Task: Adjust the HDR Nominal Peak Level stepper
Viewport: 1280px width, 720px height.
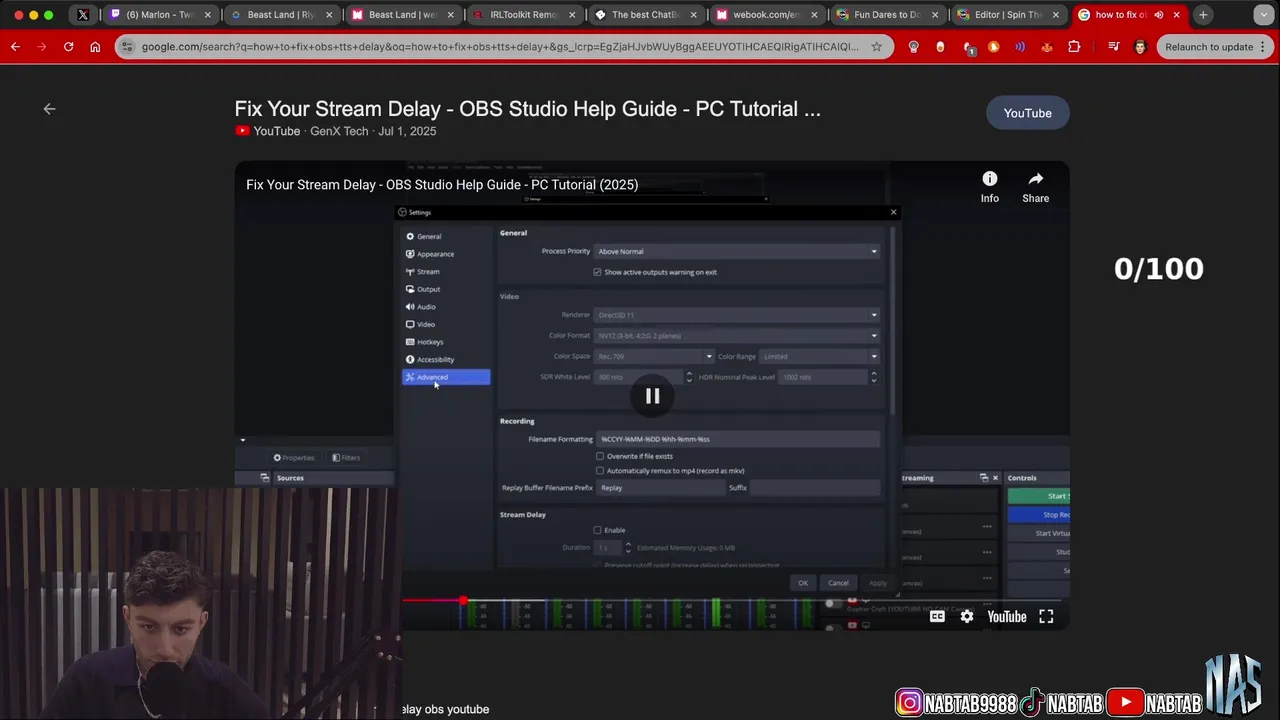Action: [874, 377]
